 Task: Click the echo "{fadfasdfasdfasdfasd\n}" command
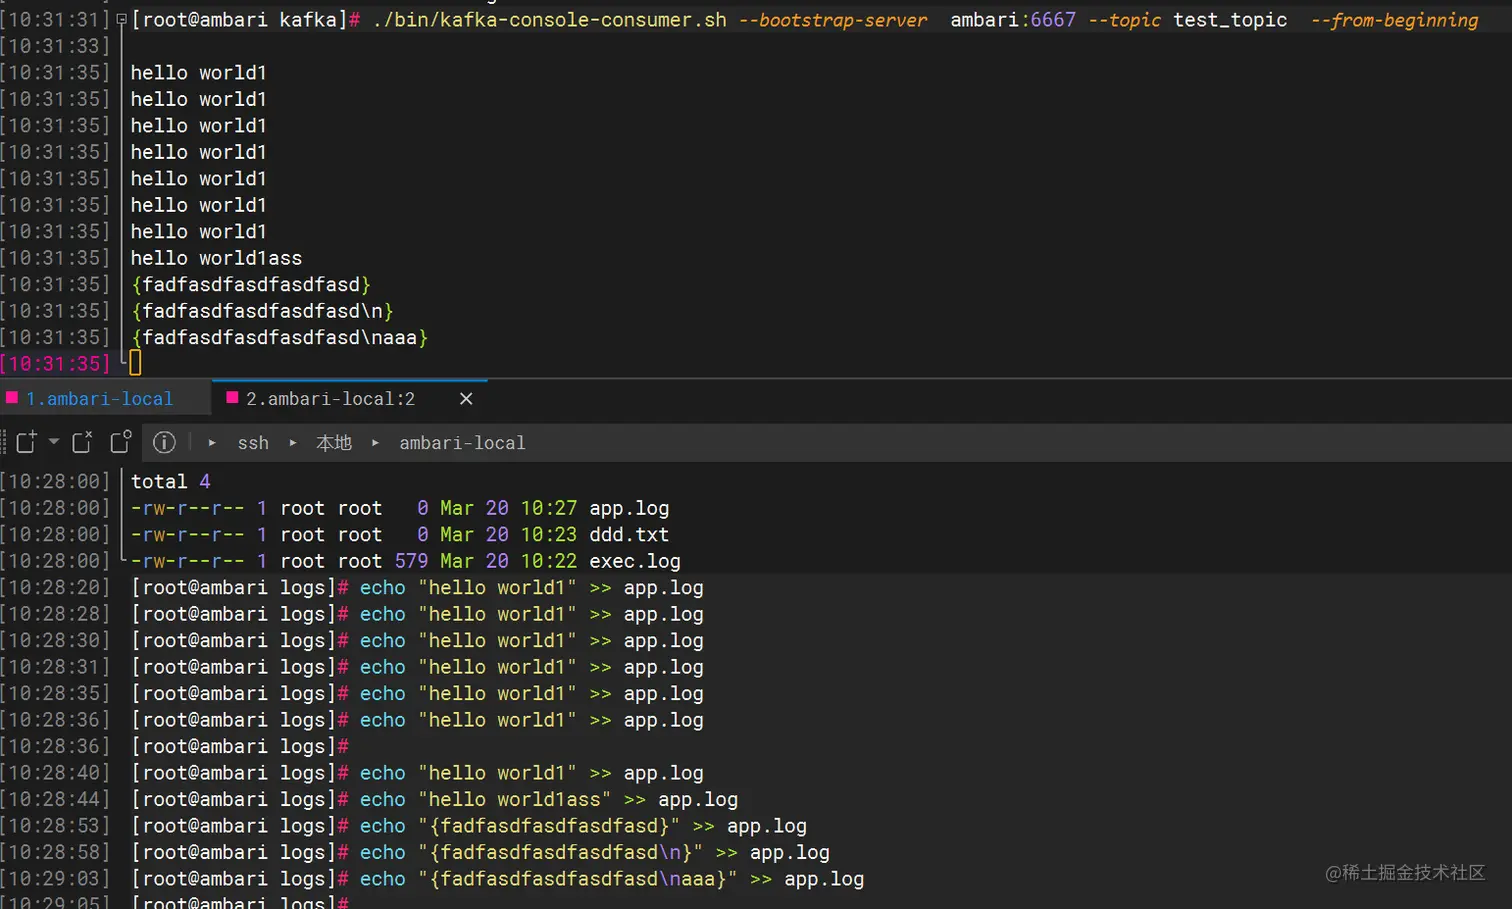594,853
